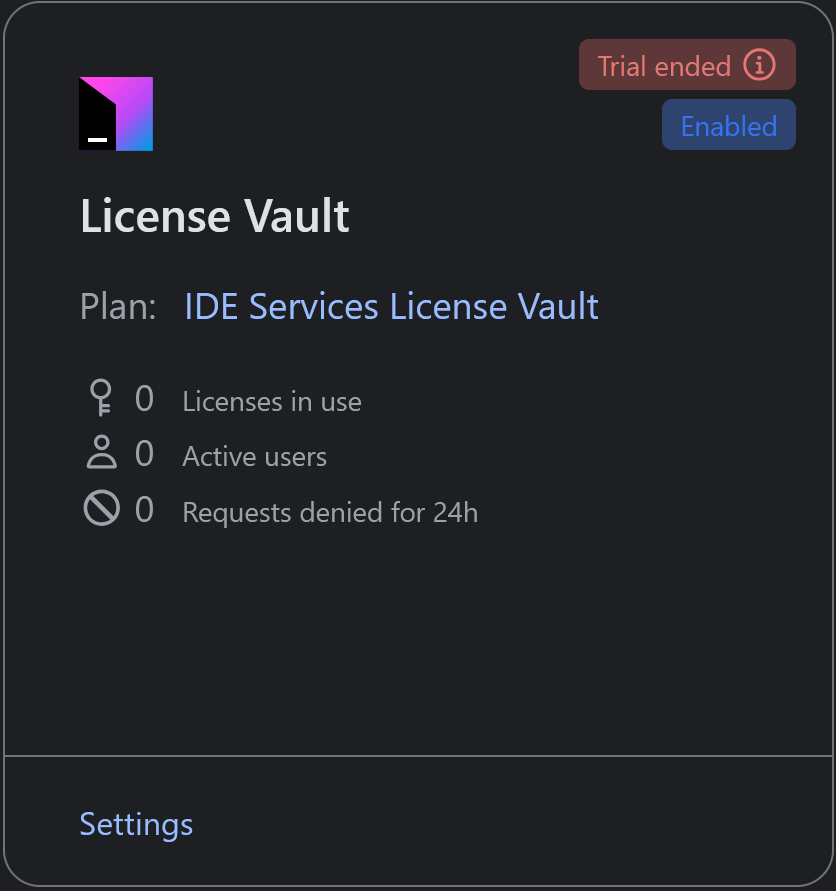Expand the Trial ended notice
Screen dimensions: 836x891
pyautogui.click(x=687, y=64)
